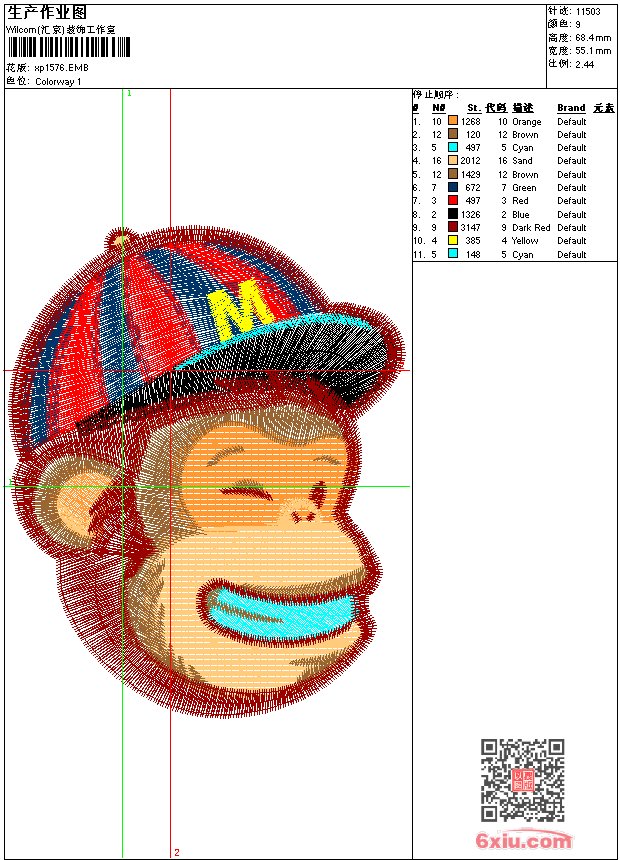Click the 'Red' description in row 7

pos(520,201)
